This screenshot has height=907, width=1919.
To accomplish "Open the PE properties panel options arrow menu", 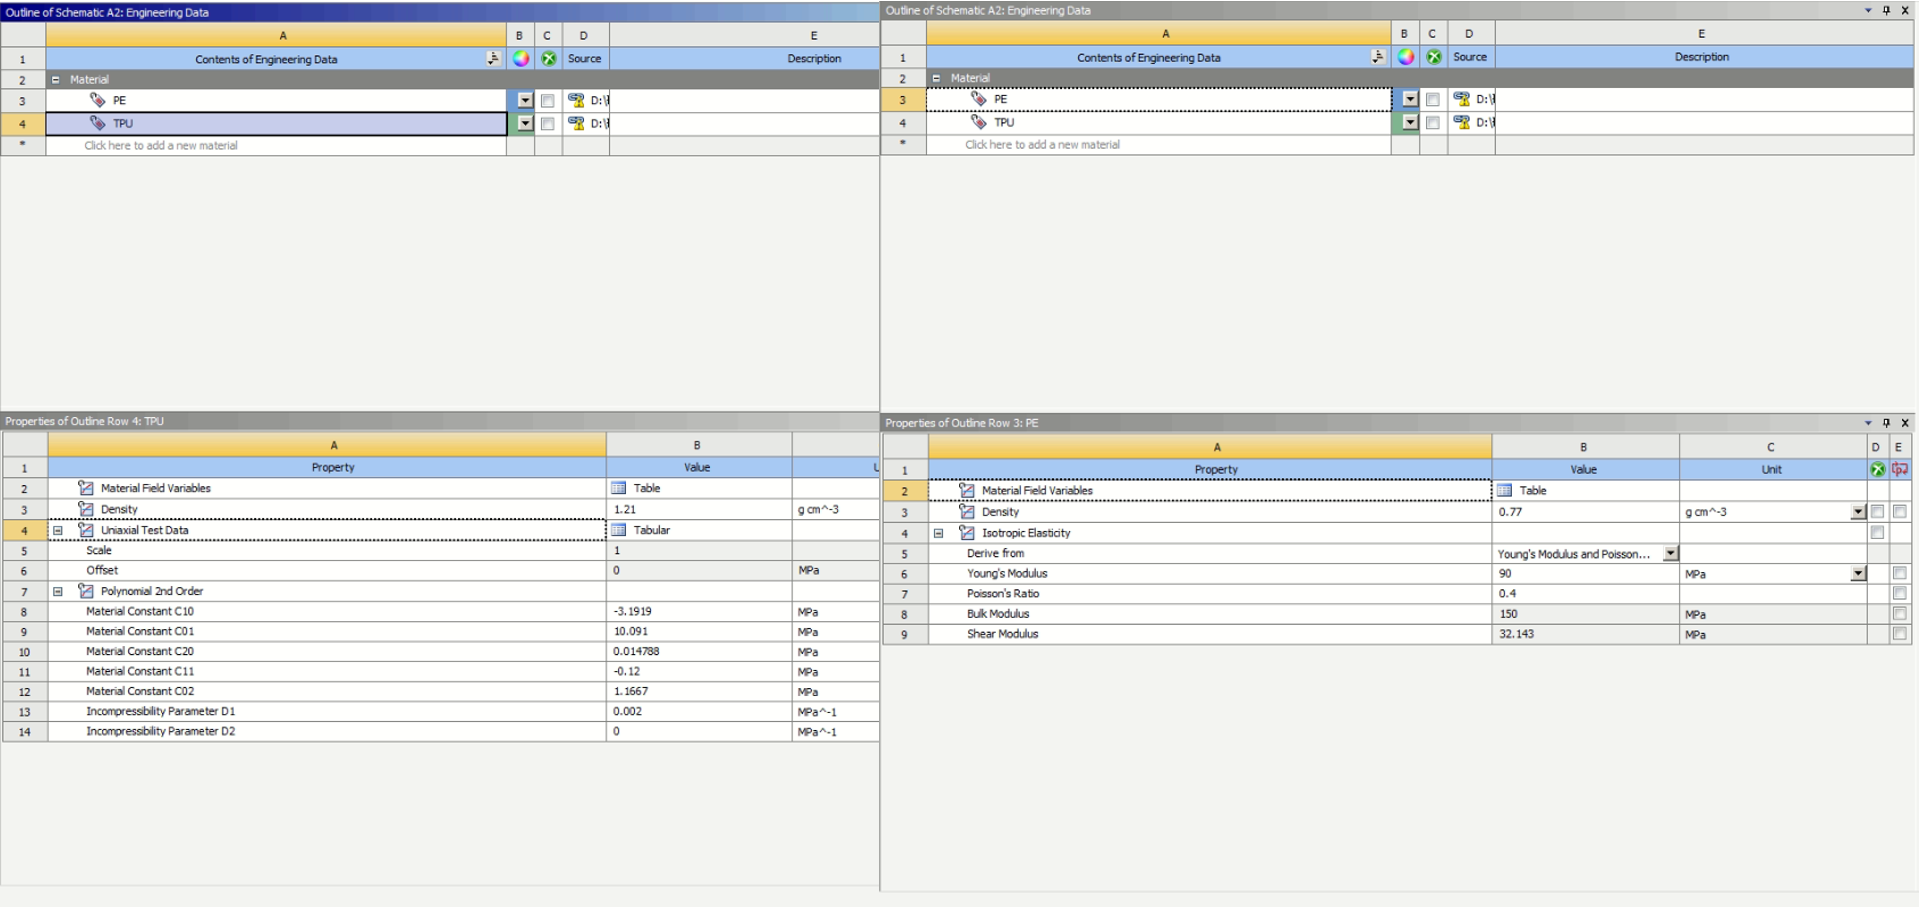I will 1867,423.
